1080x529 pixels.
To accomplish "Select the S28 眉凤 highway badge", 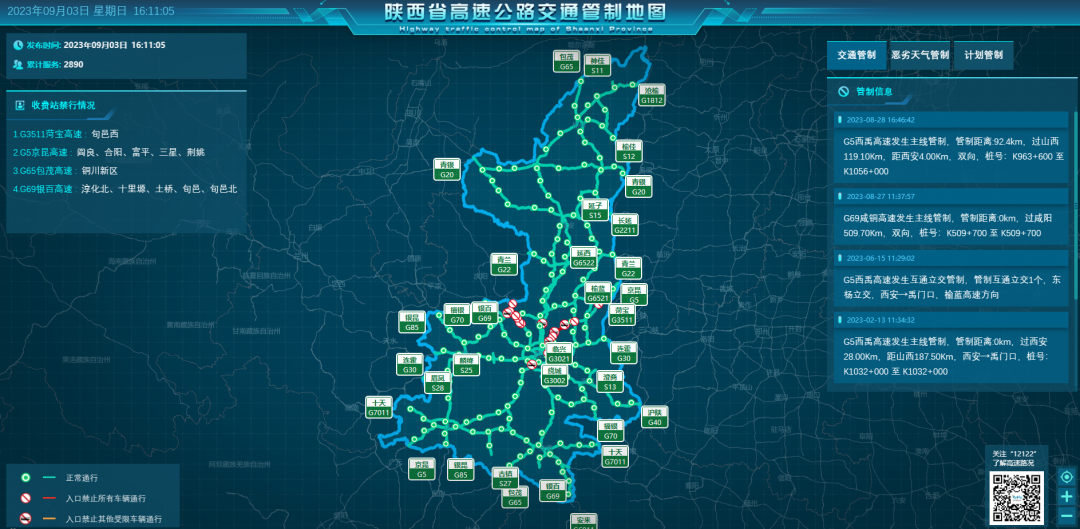I will pos(437,383).
